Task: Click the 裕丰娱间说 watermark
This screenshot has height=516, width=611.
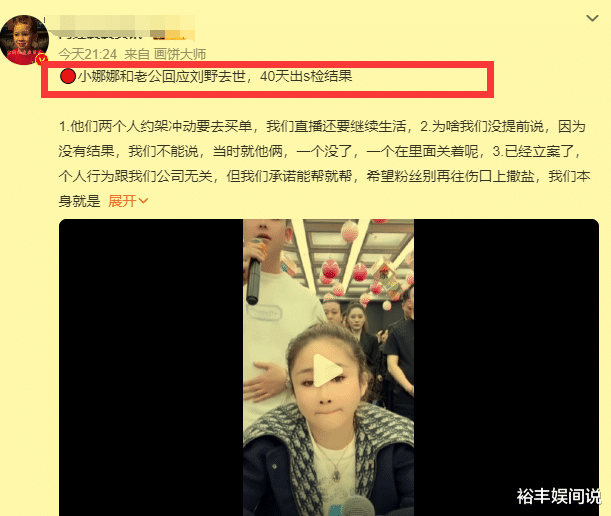Action: pyautogui.click(x=559, y=496)
